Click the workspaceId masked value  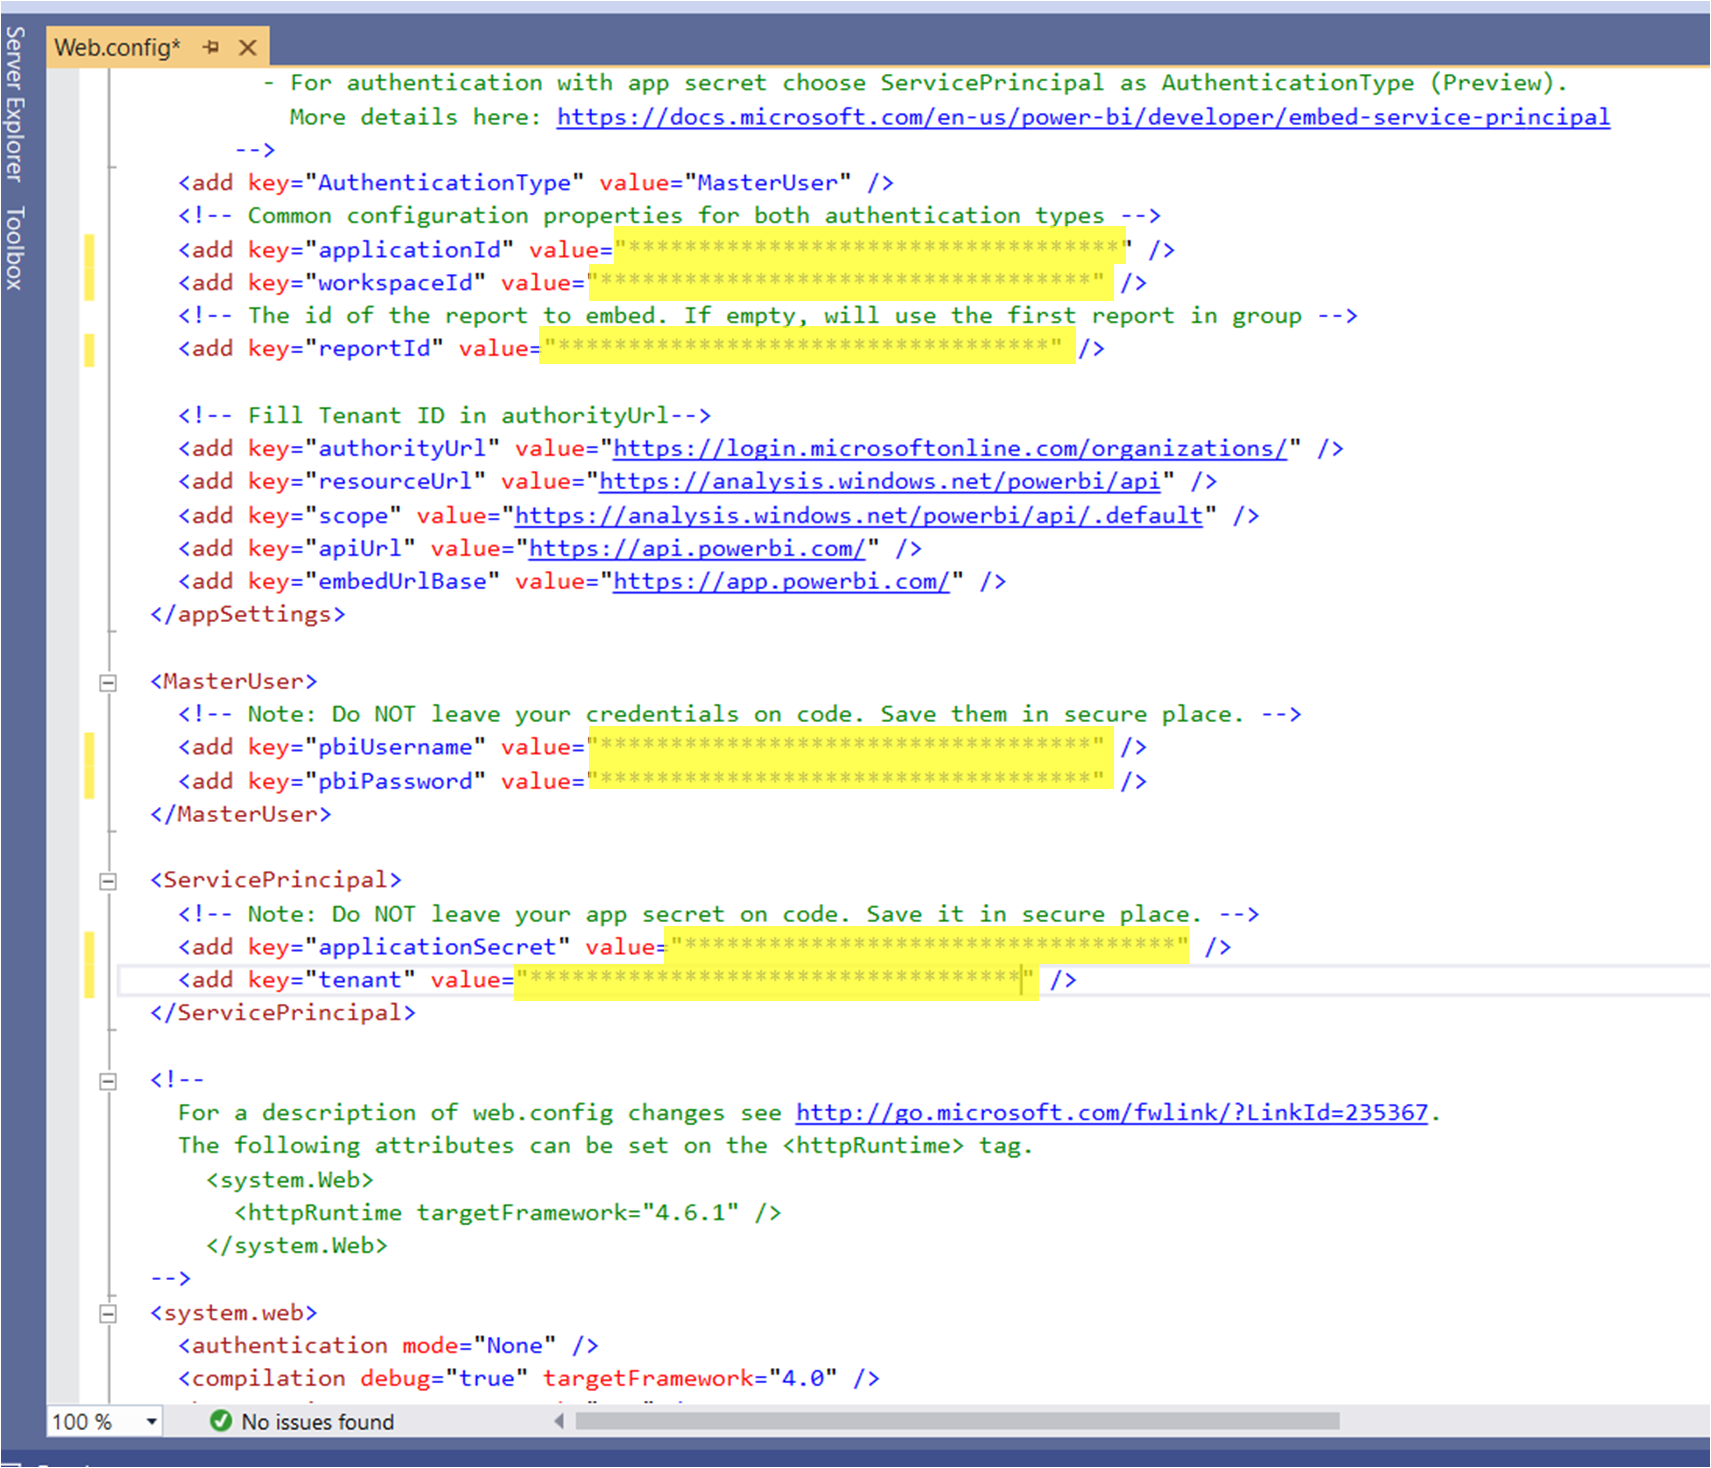pos(851,282)
